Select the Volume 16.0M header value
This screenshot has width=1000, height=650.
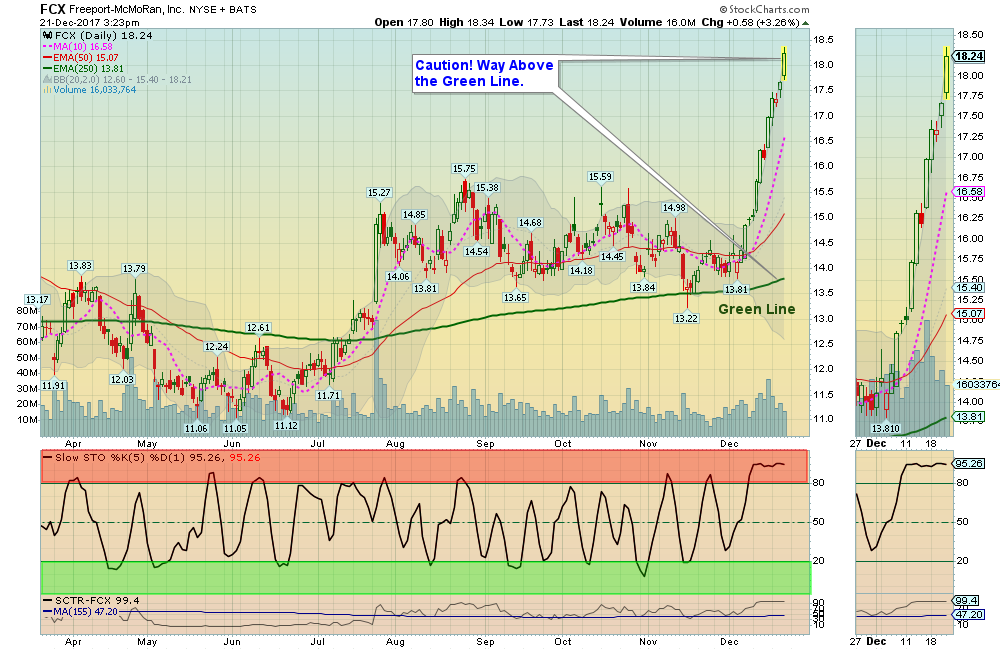point(658,22)
